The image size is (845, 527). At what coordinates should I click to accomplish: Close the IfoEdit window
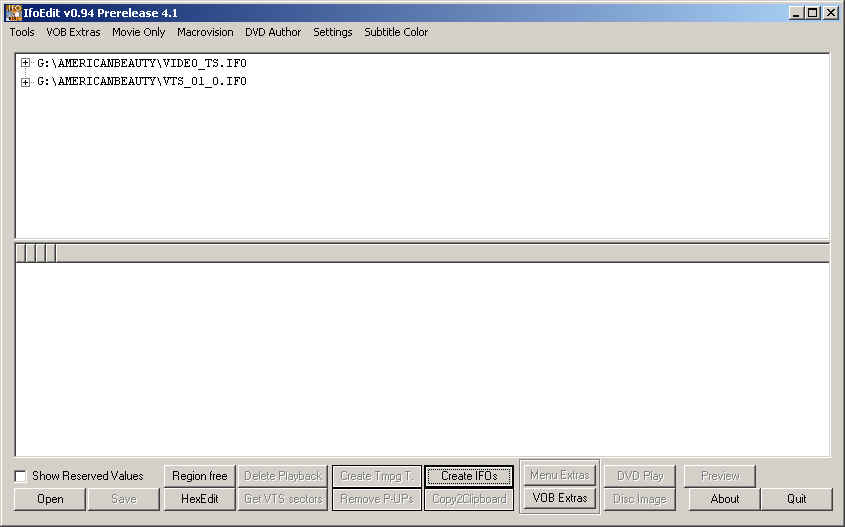(830, 13)
